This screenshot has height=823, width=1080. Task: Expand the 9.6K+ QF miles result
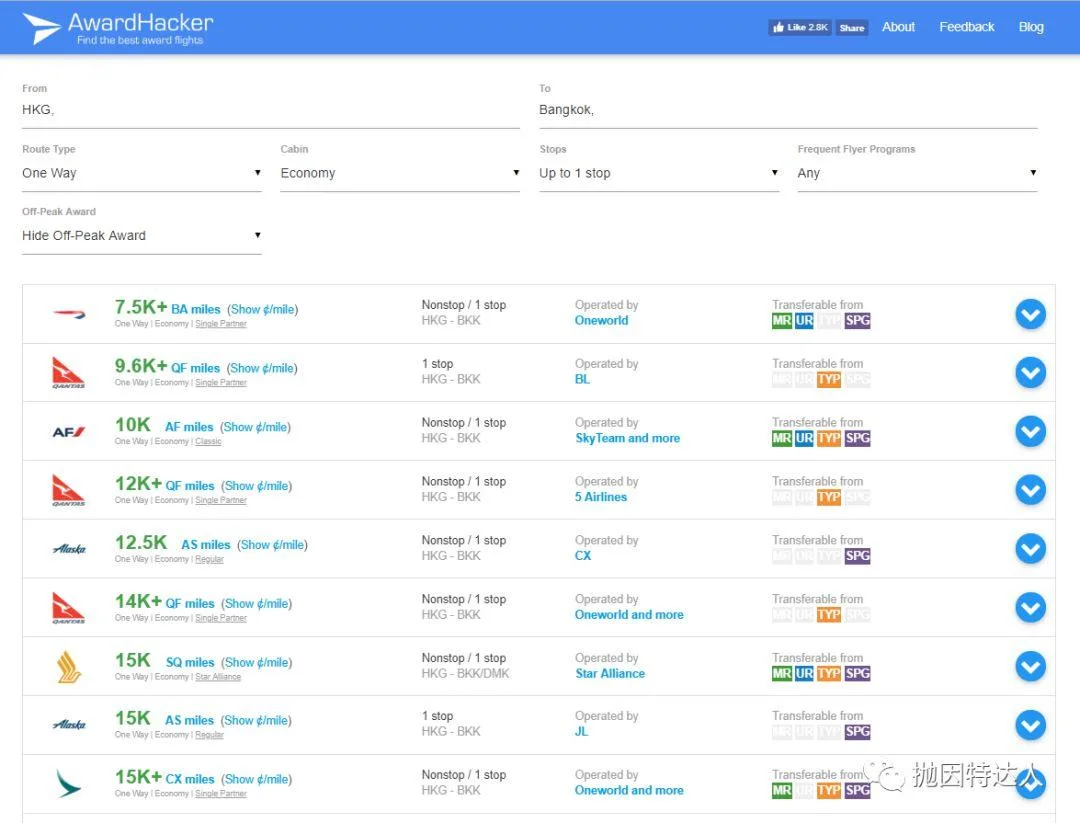1030,373
